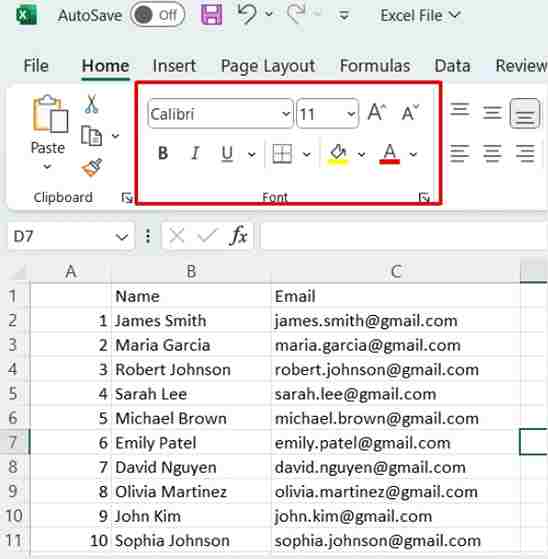Click the Cut scissors icon
The width and height of the screenshot is (548, 559).
click(91, 104)
